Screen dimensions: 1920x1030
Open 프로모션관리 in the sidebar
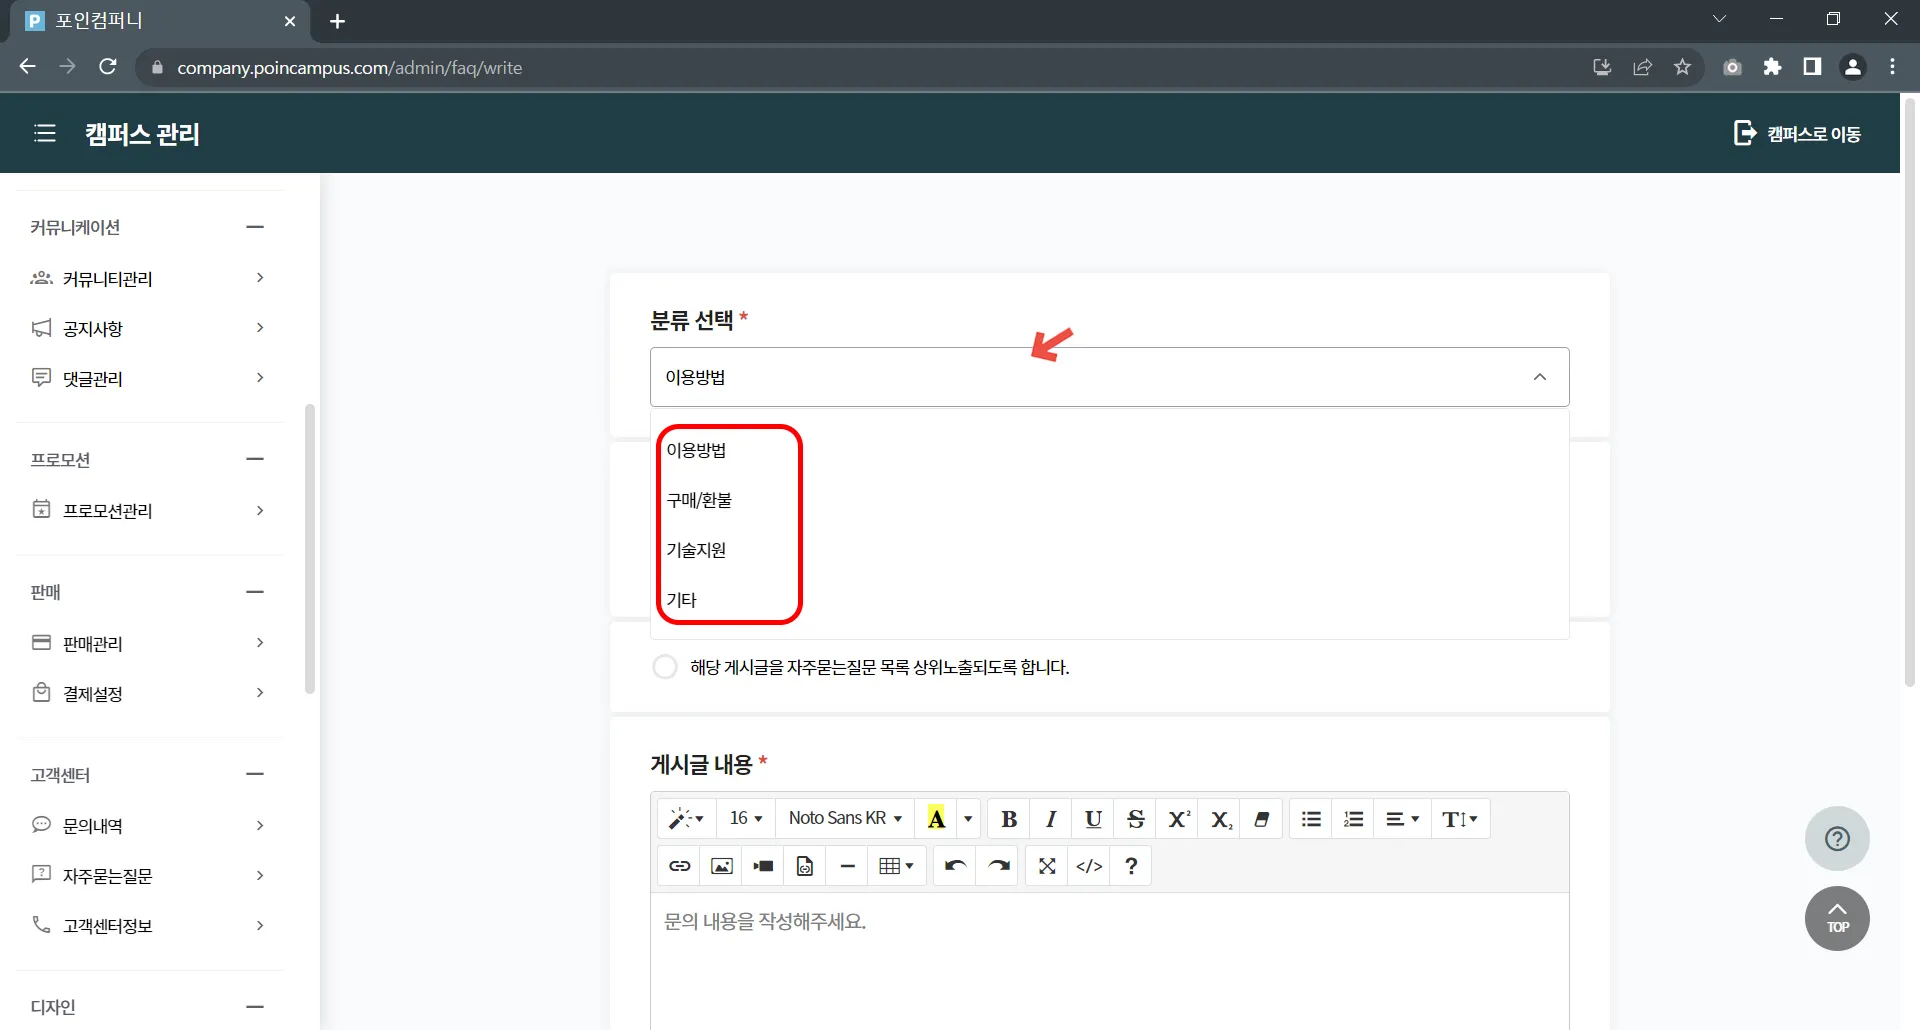coord(150,510)
